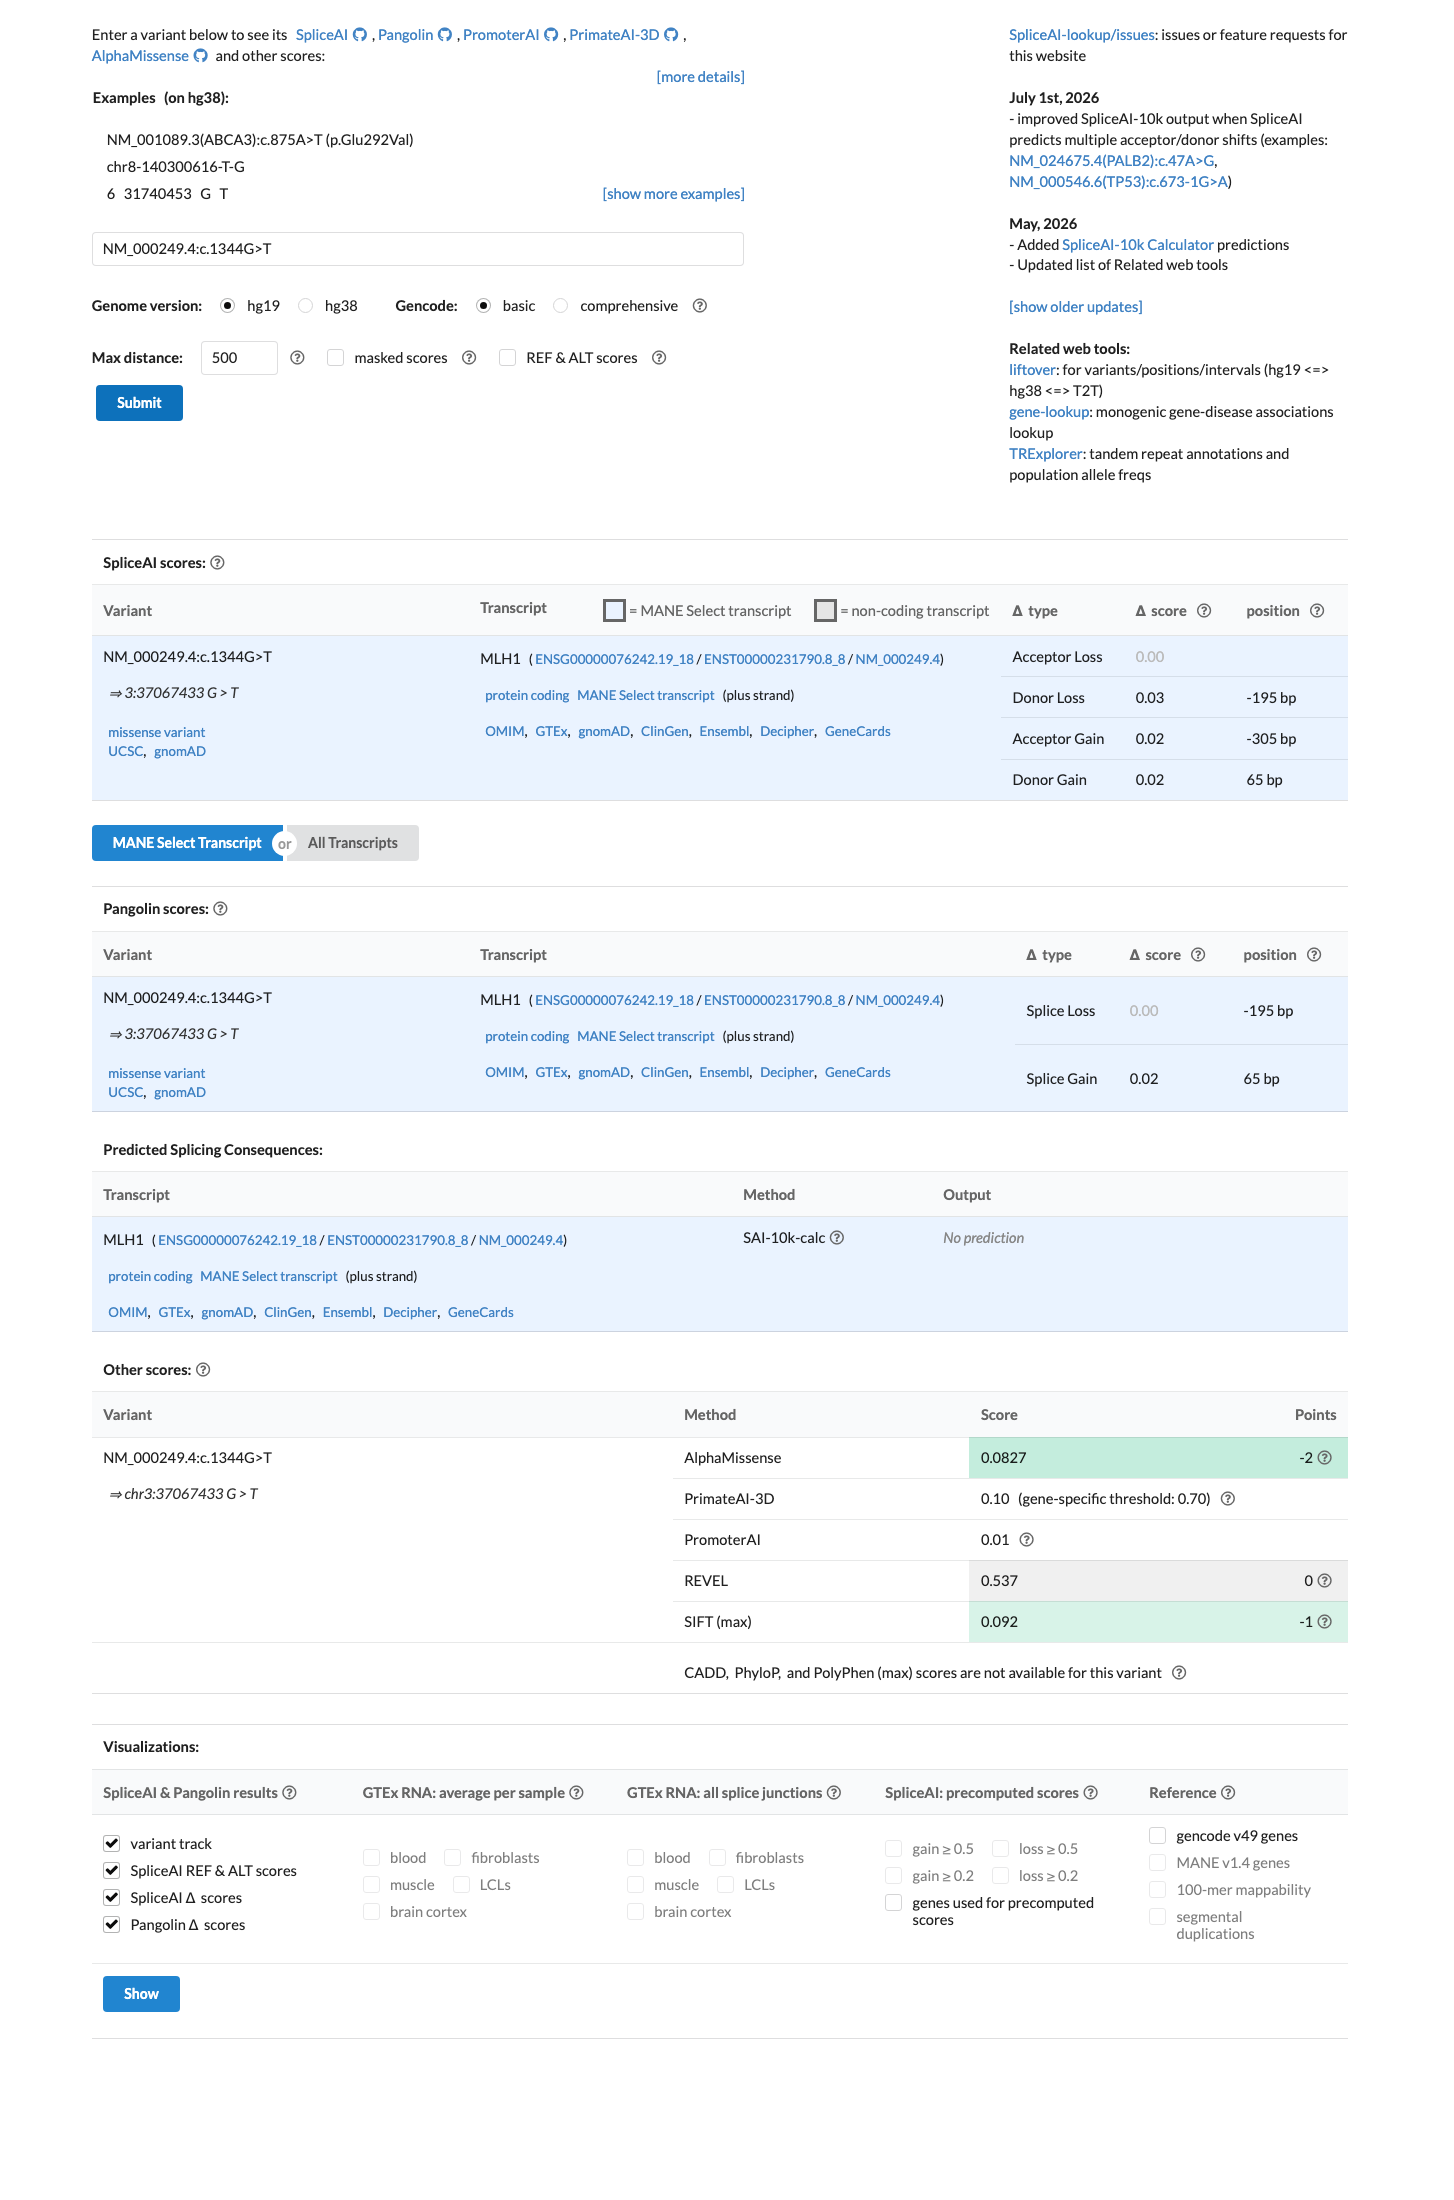Uncheck Pangolin Δ scores visualization

click(112, 1925)
